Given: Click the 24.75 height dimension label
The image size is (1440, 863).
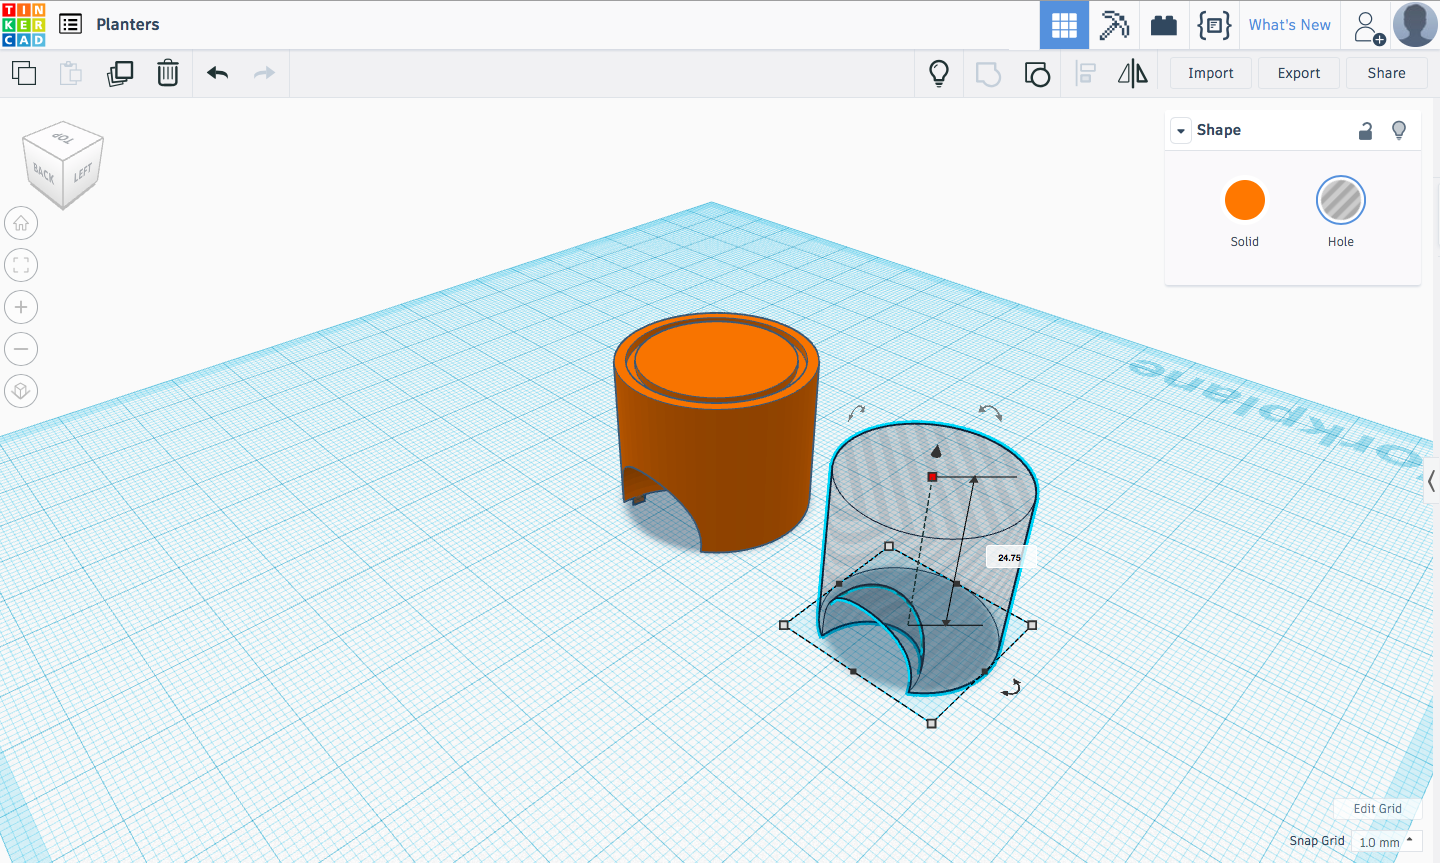Looking at the screenshot, I should point(1010,558).
